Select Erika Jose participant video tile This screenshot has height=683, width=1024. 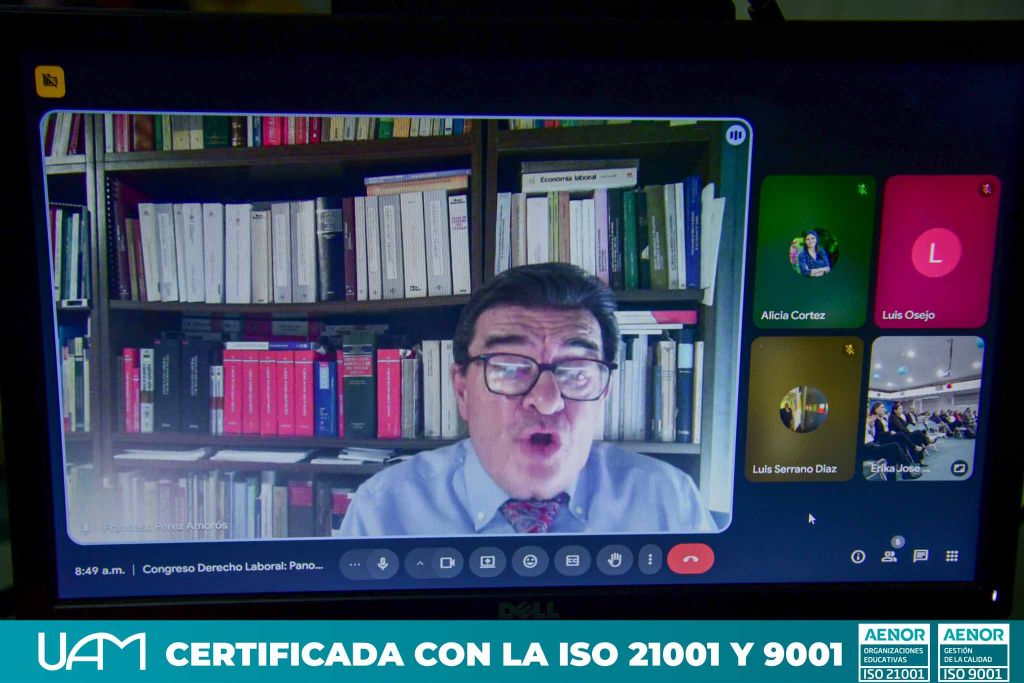coord(924,409)
